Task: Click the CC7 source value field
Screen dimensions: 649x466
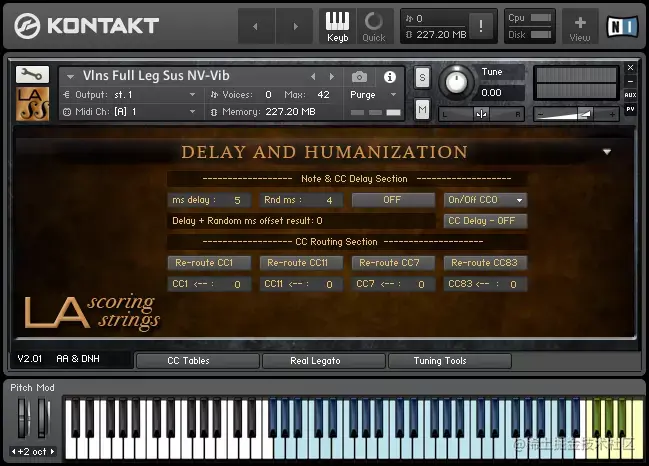Action: click(x=393, y=284)
